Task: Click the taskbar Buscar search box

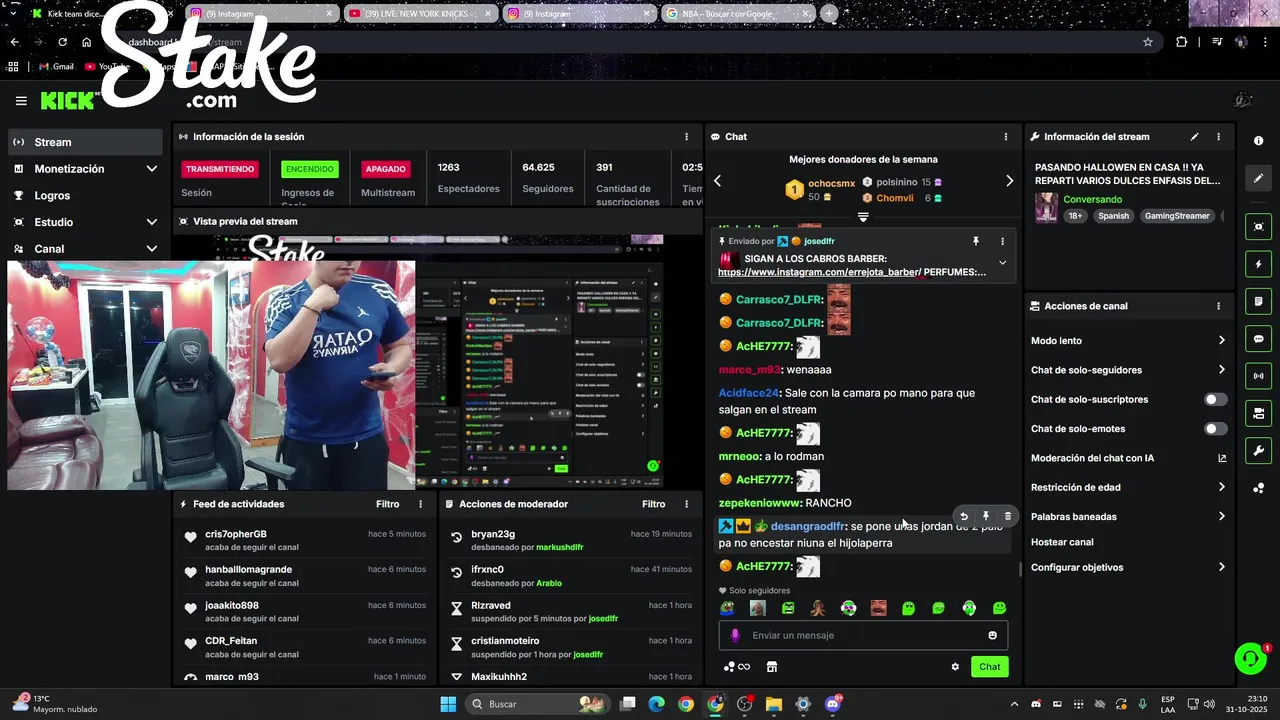Action: [539, 704]
